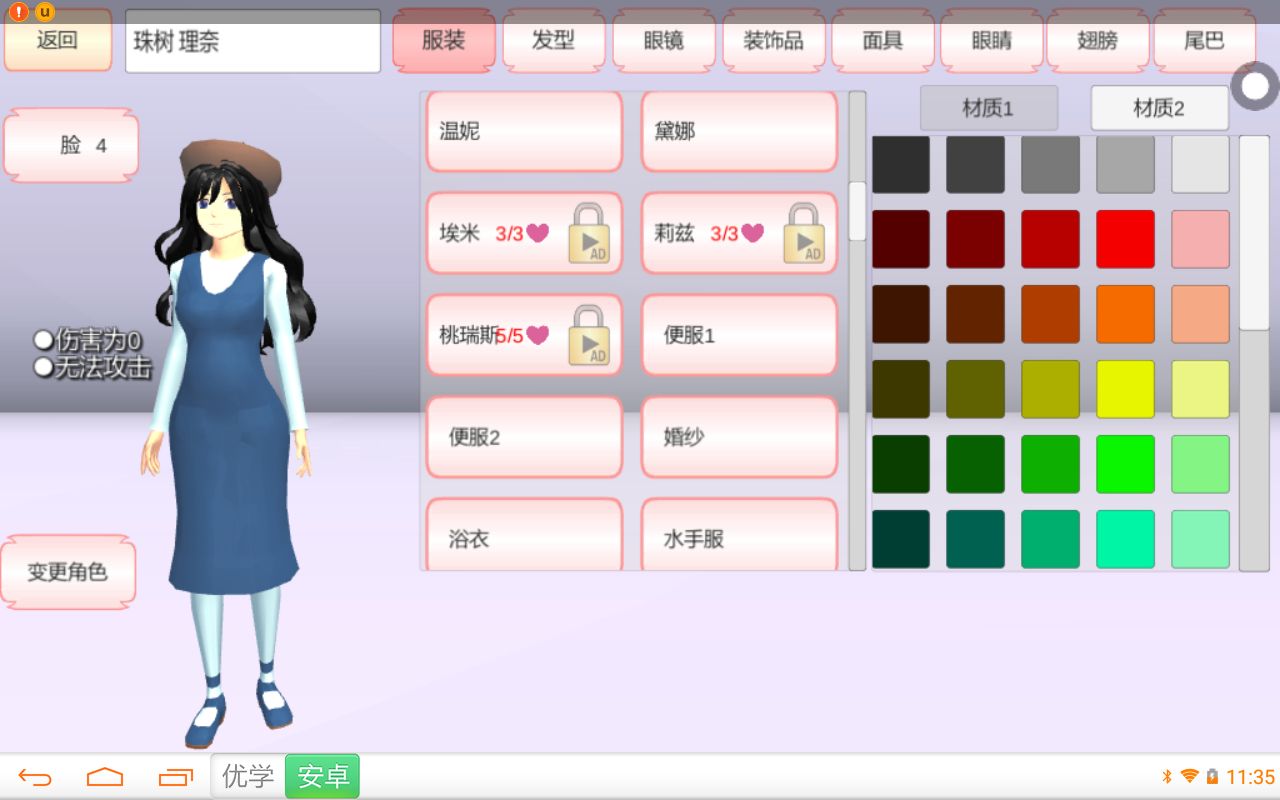
Task: Tap the ad lock icon on 桃瑞斯
Action: click(588, 335)
